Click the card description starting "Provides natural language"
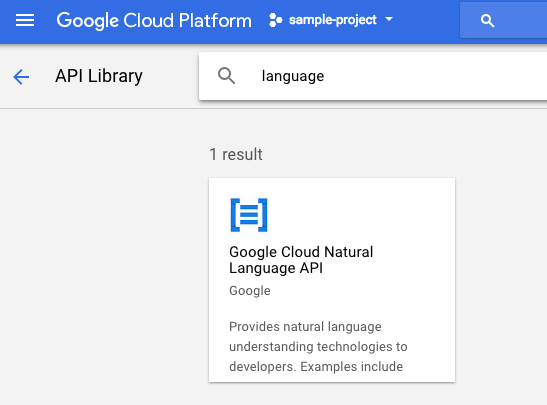 [x=318, y=346]
